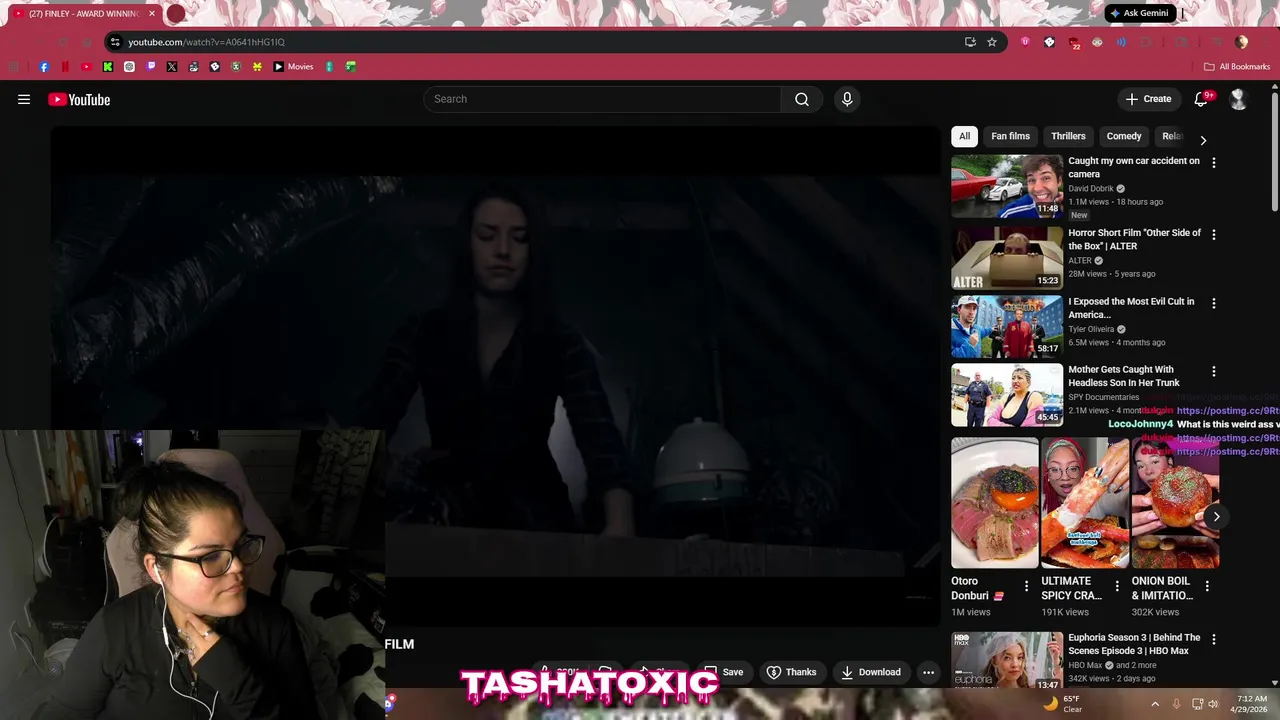Click the Create button
The height and width of the screenshot is (720, 1280).
point(1148,99)
